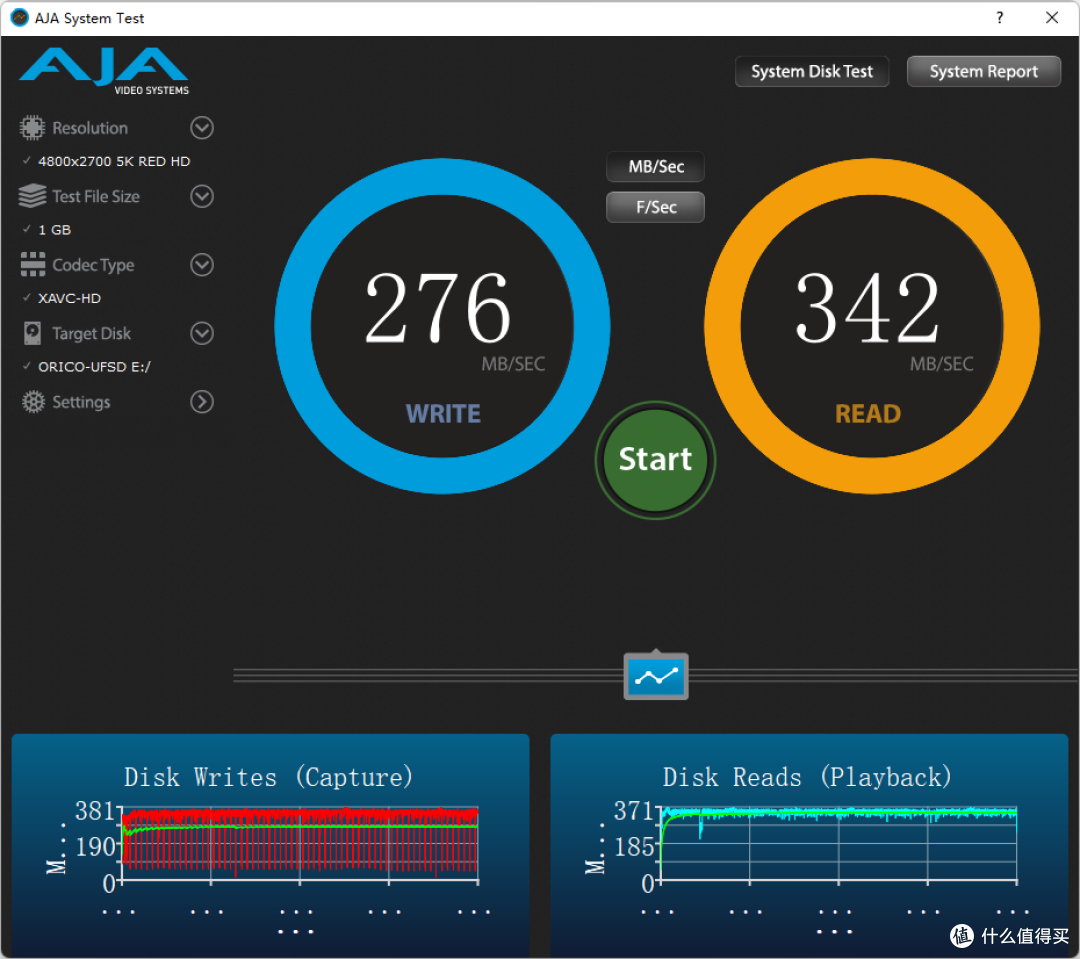Image resolution: width=1080 pixels, height=959 pixels.
Task: Click the WRITE gauge label
Action: pyautogui.click(x=443, y=414)
